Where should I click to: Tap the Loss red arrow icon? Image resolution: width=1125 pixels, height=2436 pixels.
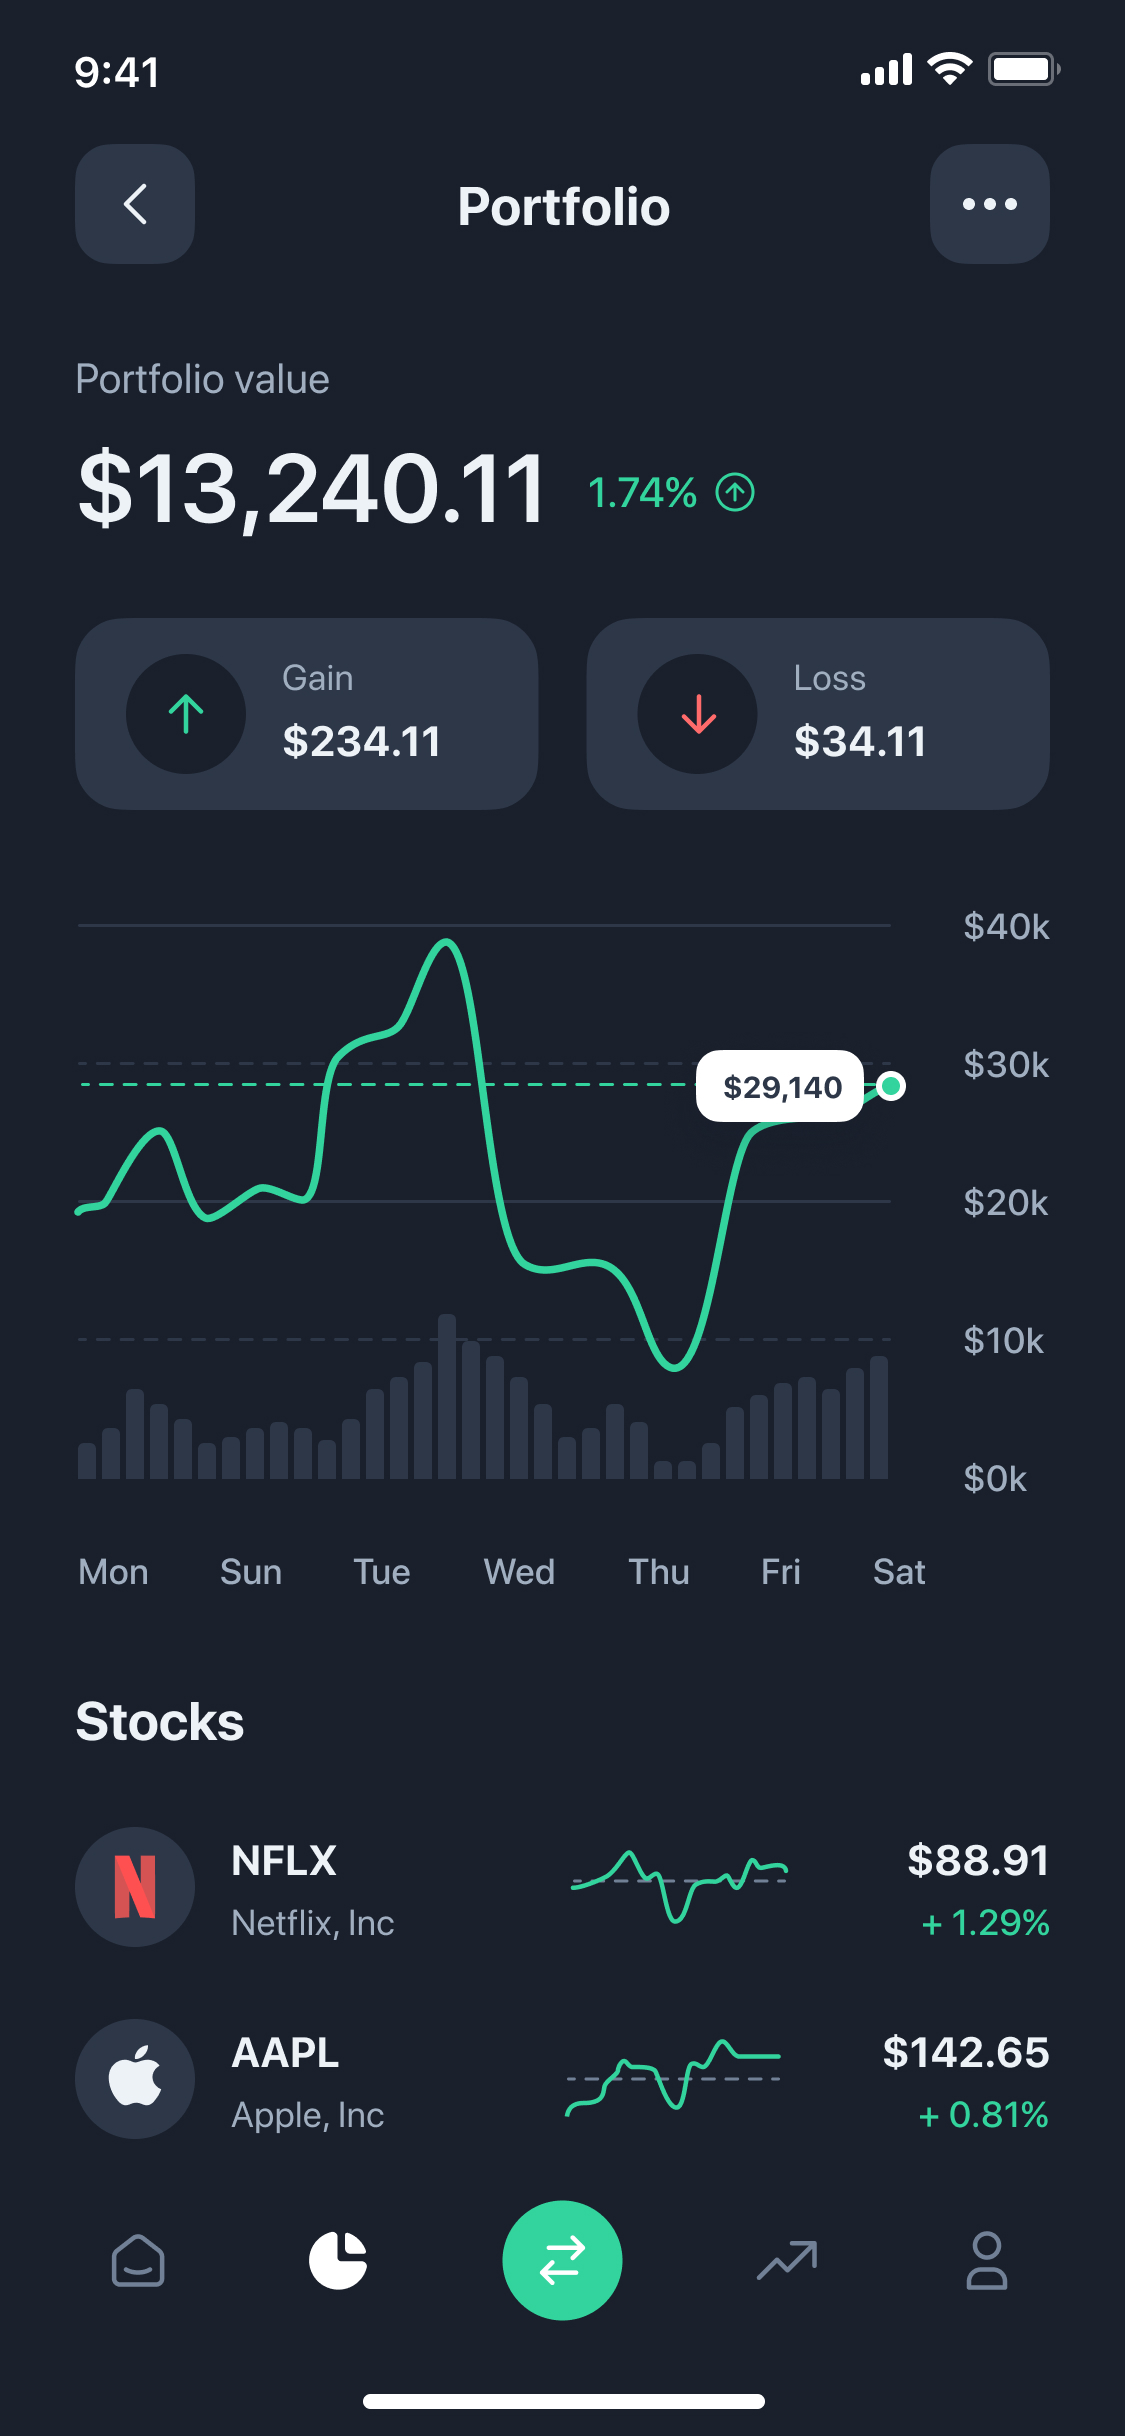pyautogui.click(x=697, y=714)
